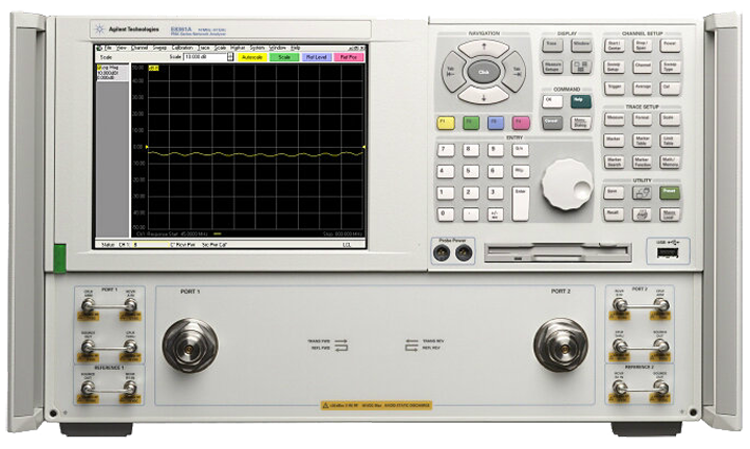Tap the right Probe Power connector

pyautogui.click(x=463, y=253)
